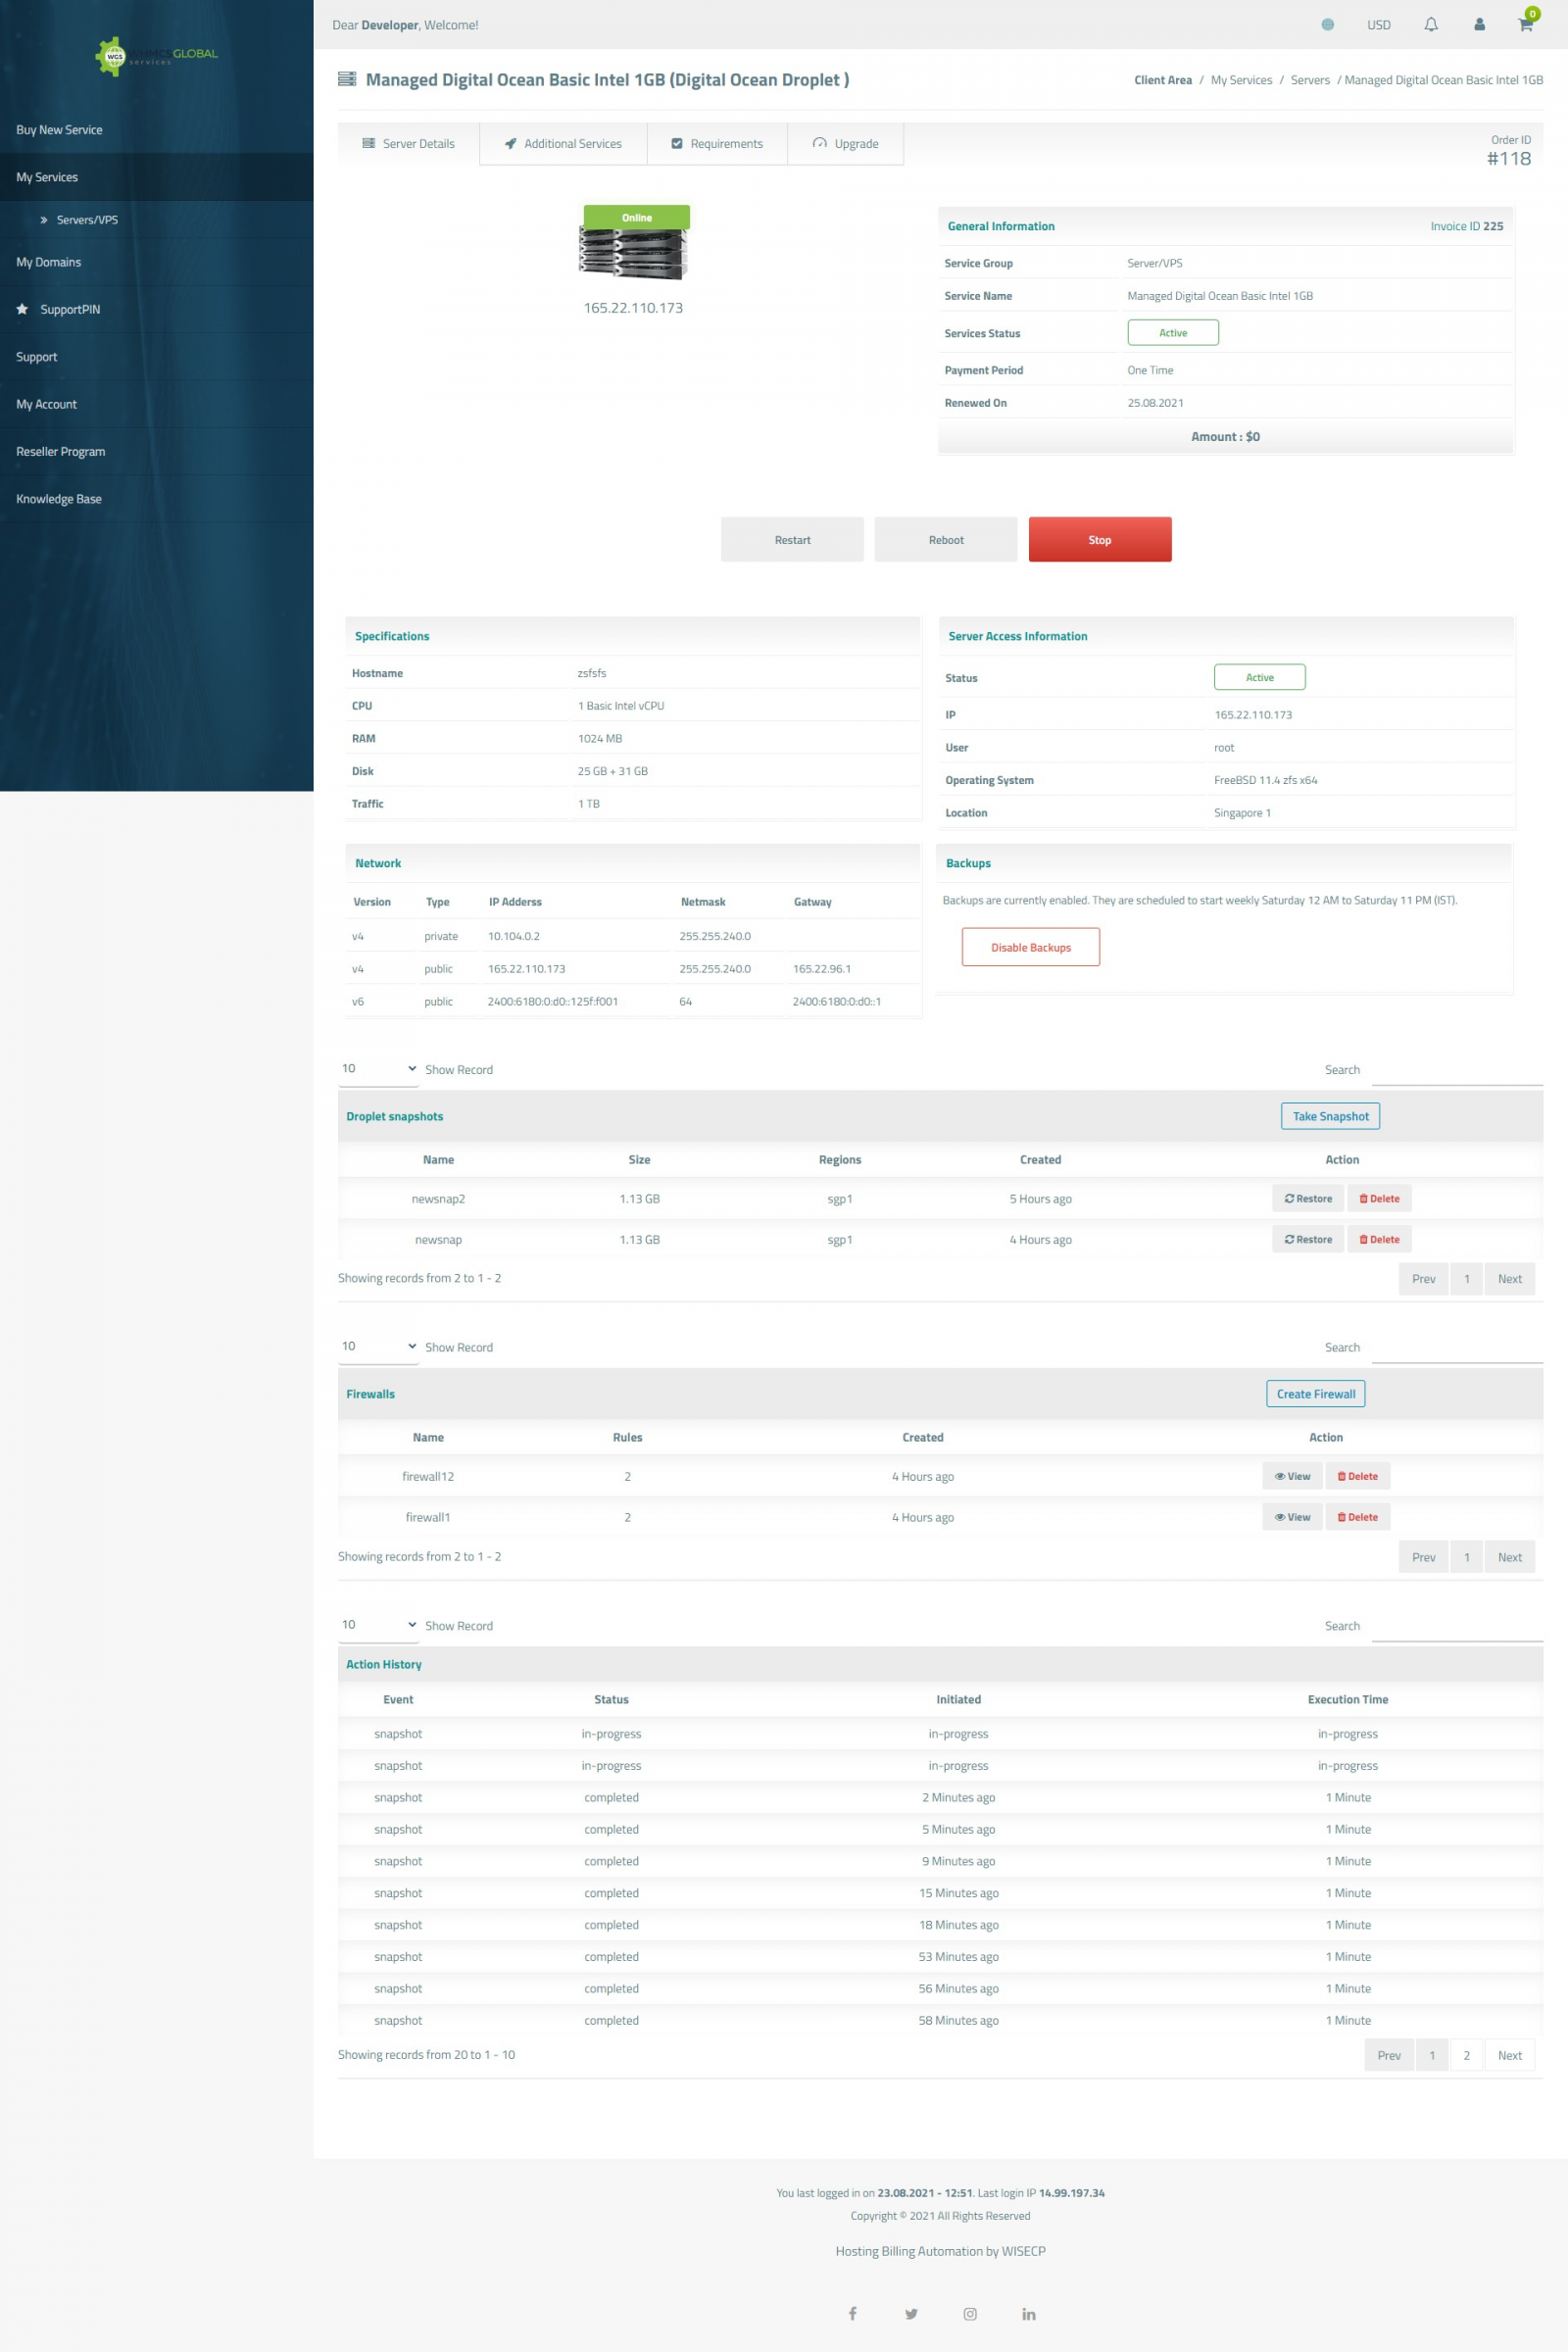Viewport: 1568px width, 2352px height.
Task: Delete the newsnap snapshot
Action: [x=1379, y=1239]
